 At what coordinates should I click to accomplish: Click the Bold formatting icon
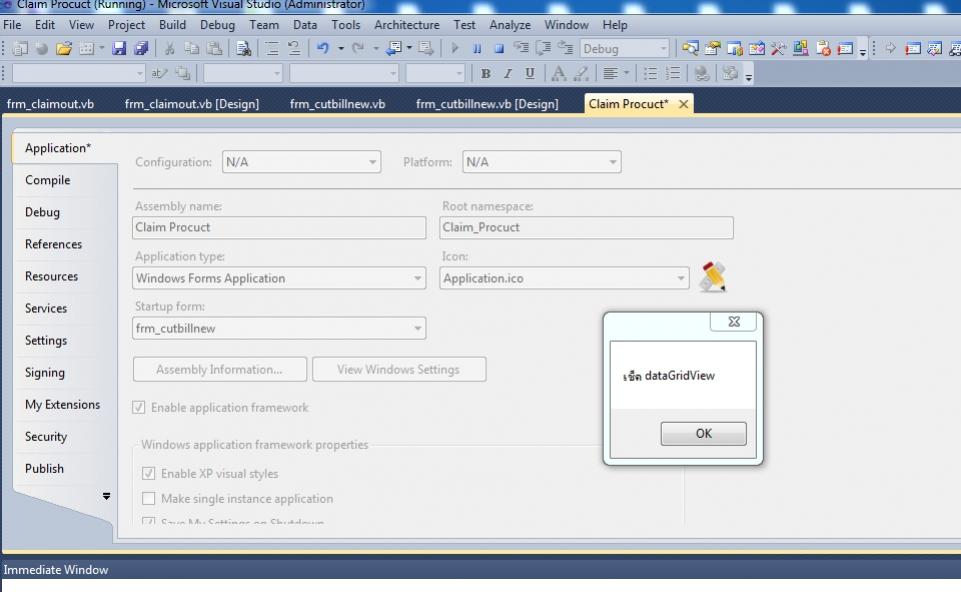(485, 74)
